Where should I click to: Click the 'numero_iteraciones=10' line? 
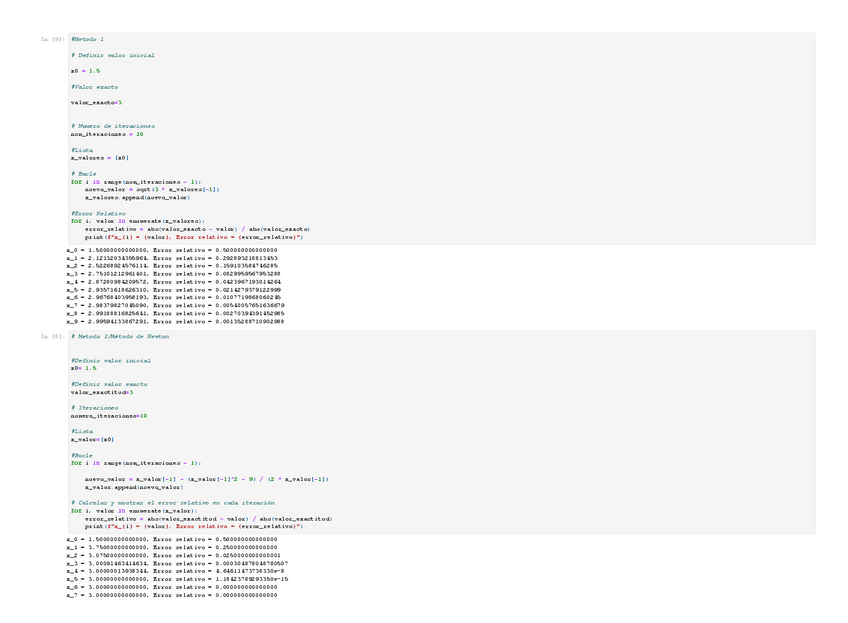[109, 416]
